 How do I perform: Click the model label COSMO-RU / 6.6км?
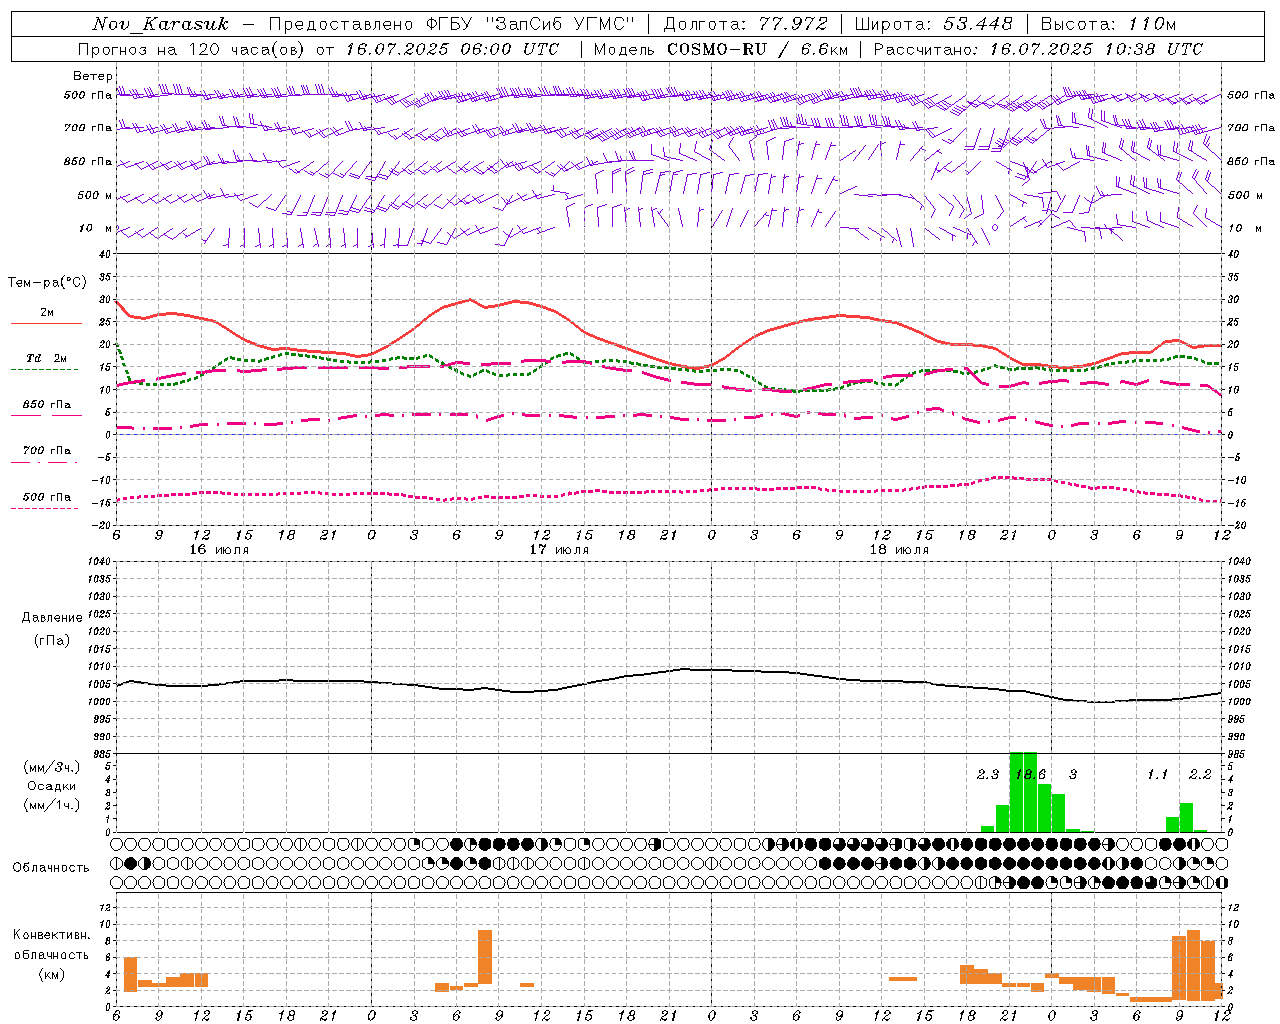click(x=757, y=49)
